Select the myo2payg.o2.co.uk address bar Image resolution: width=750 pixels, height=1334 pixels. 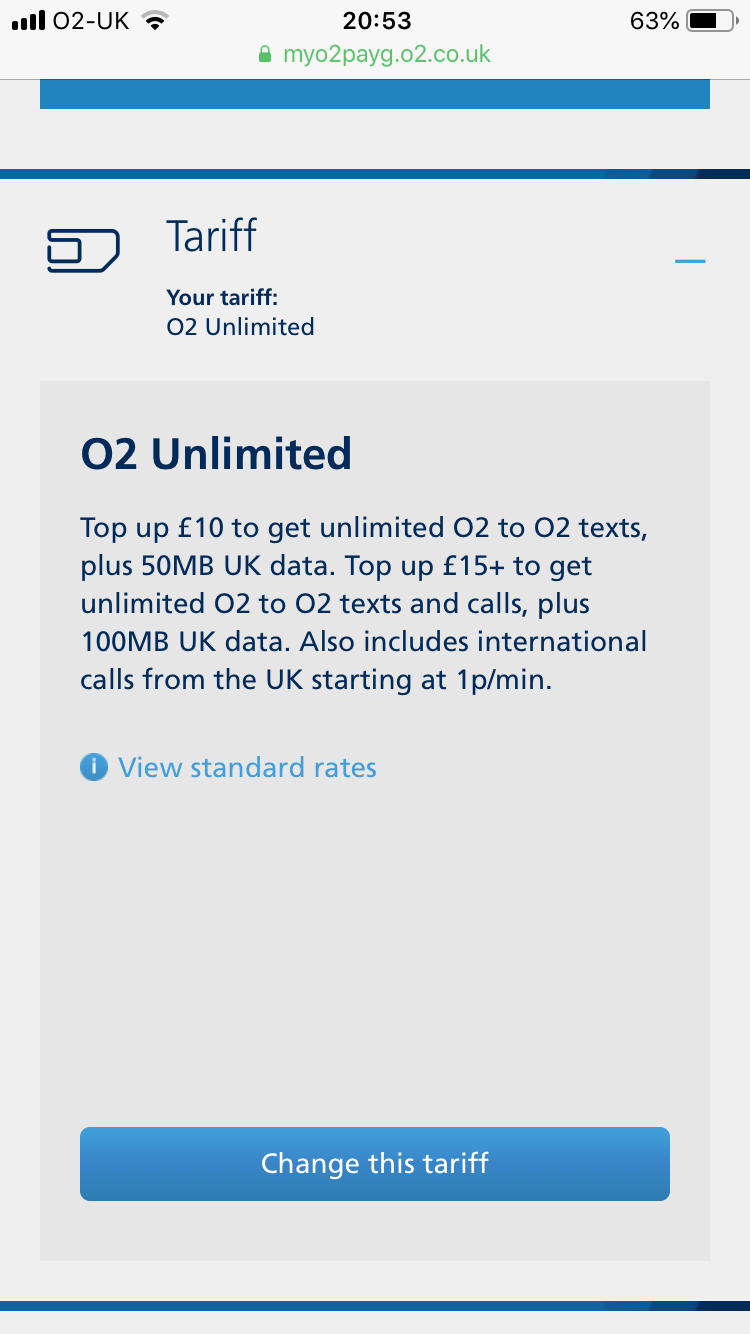tap(386, 54)
